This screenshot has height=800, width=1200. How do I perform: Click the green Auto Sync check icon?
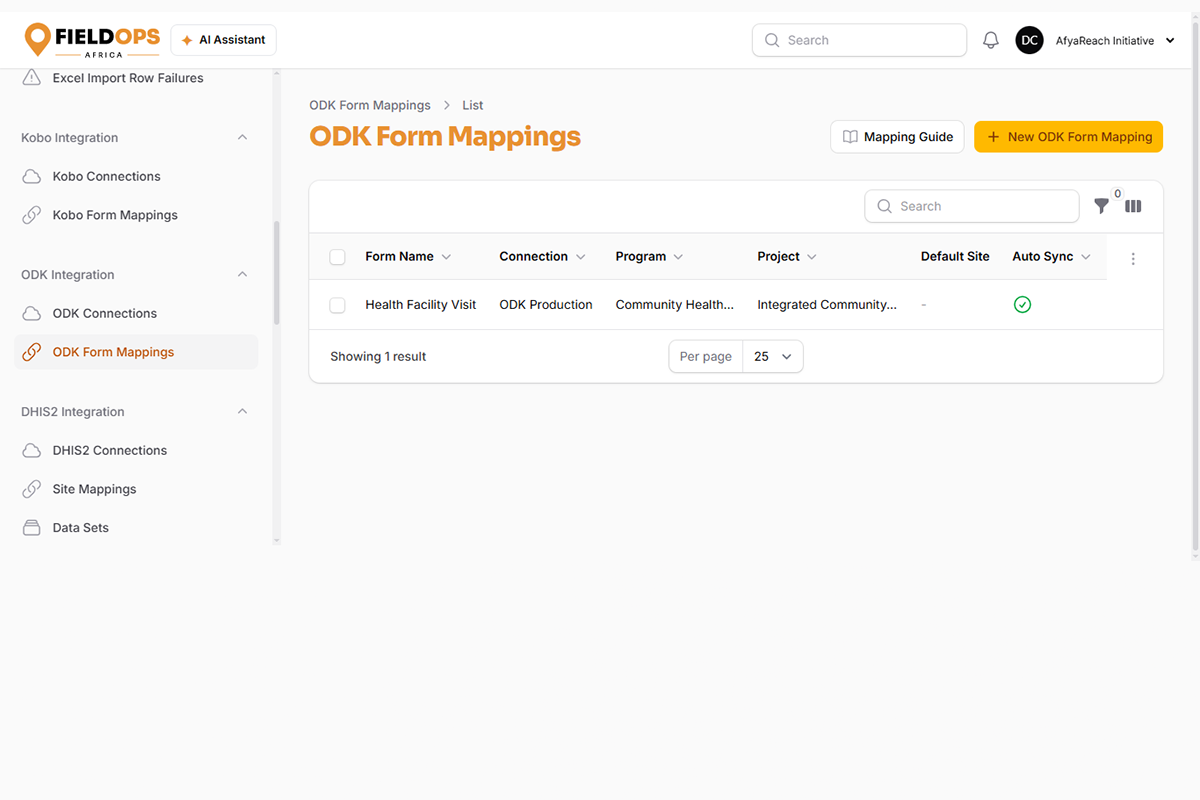coord(1022,305)
